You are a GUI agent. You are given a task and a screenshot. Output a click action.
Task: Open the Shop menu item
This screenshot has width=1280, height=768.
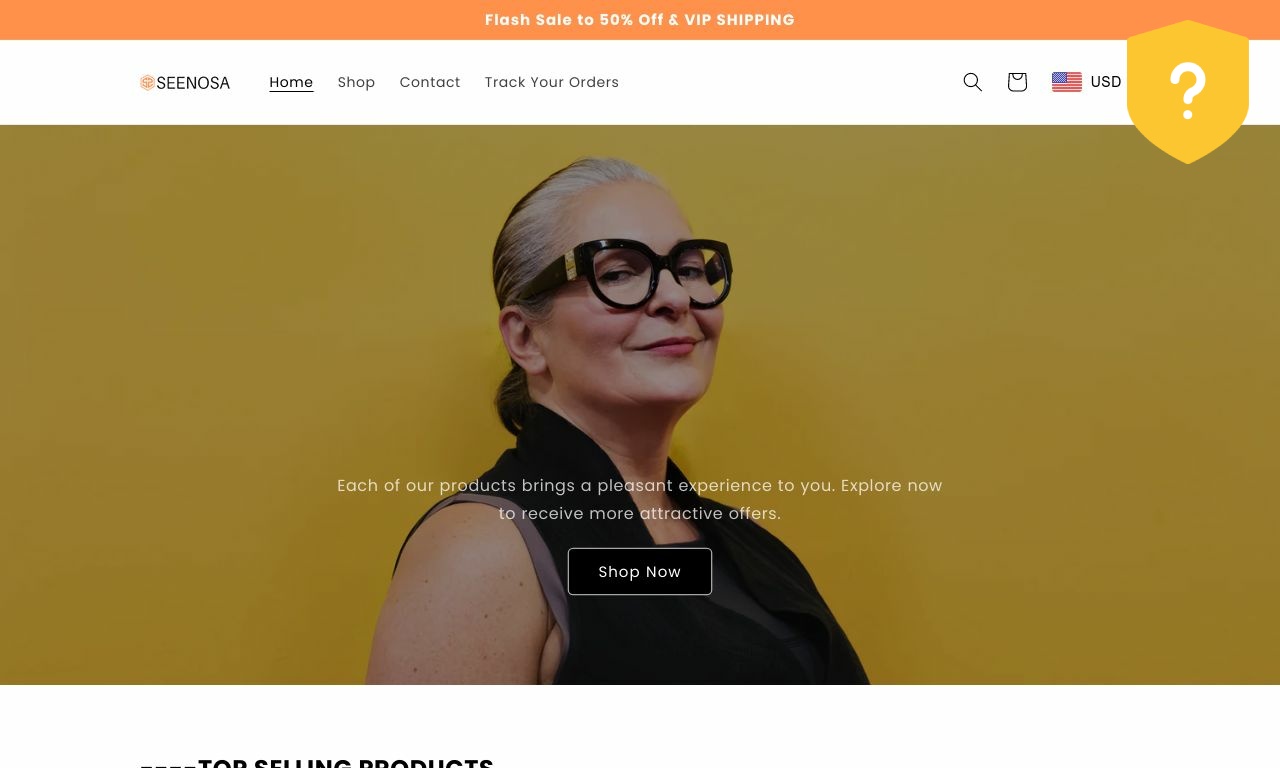tap(356, 82)
